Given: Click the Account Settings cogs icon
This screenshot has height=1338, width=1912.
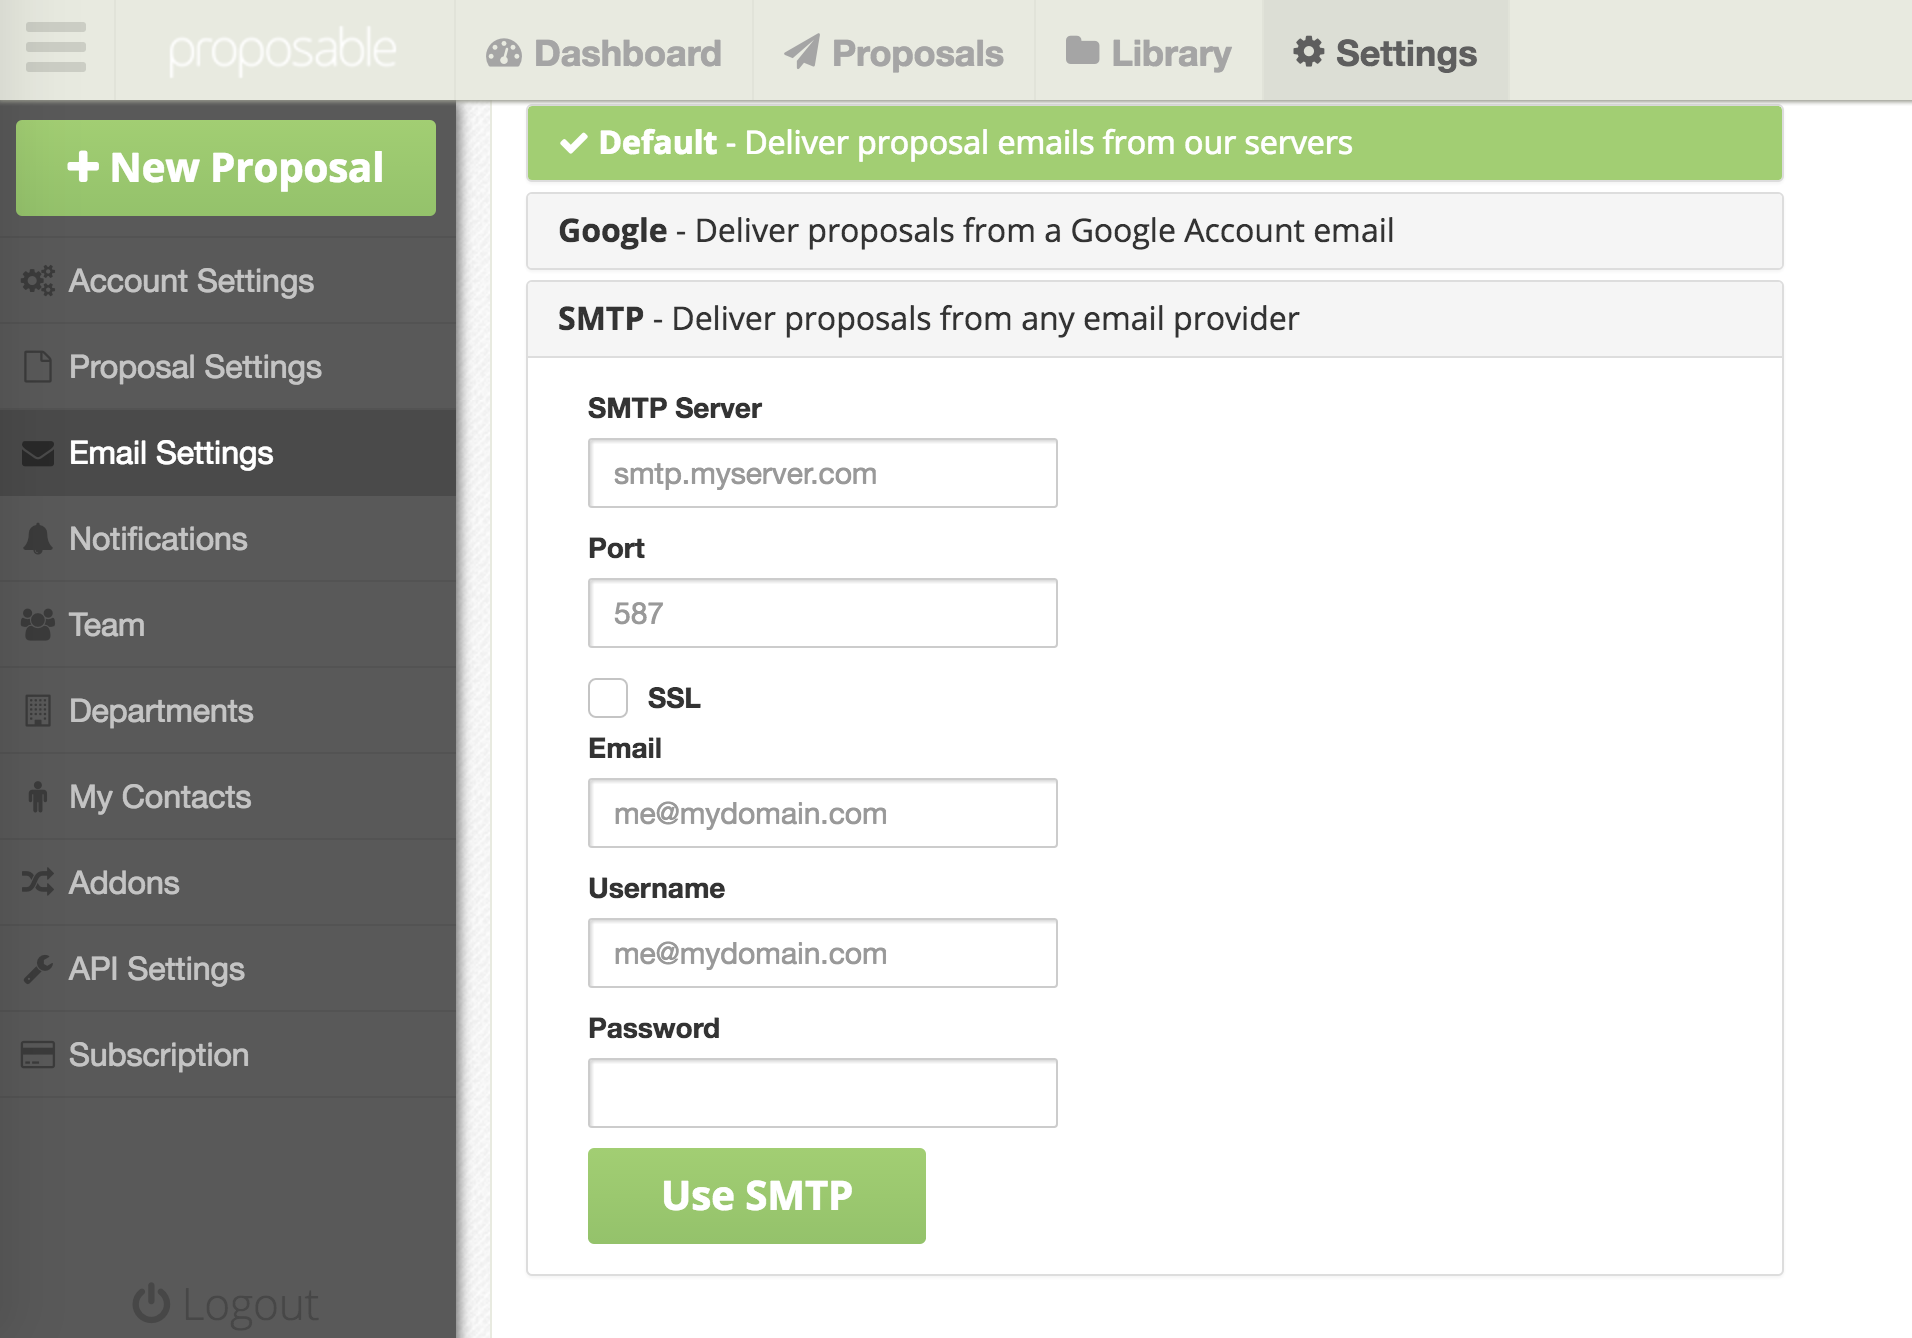Looking at the screenshot, I should tap(38, 281).
